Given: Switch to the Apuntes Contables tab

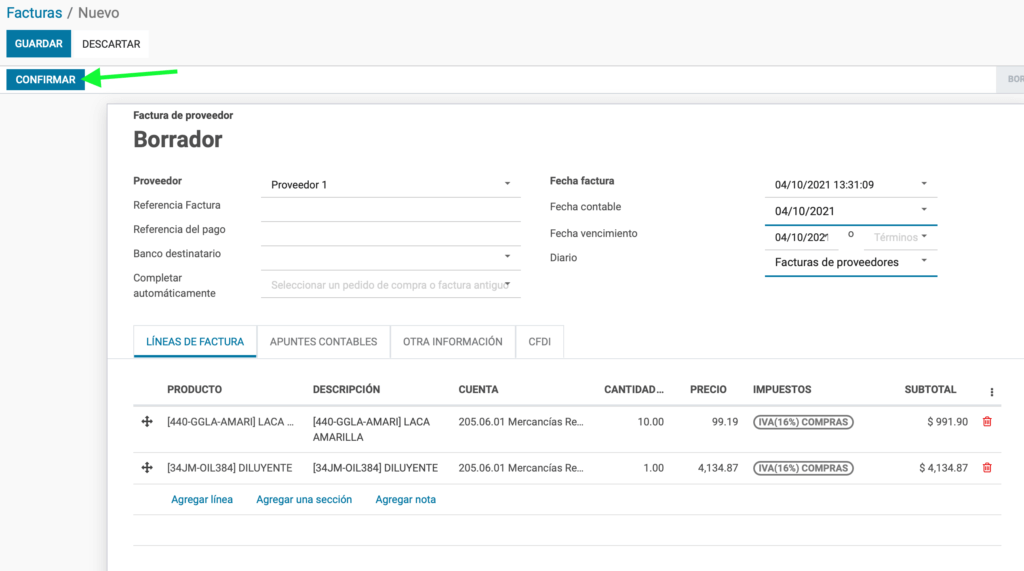Looking at the screenshot, I should click(x=323, y=342).
